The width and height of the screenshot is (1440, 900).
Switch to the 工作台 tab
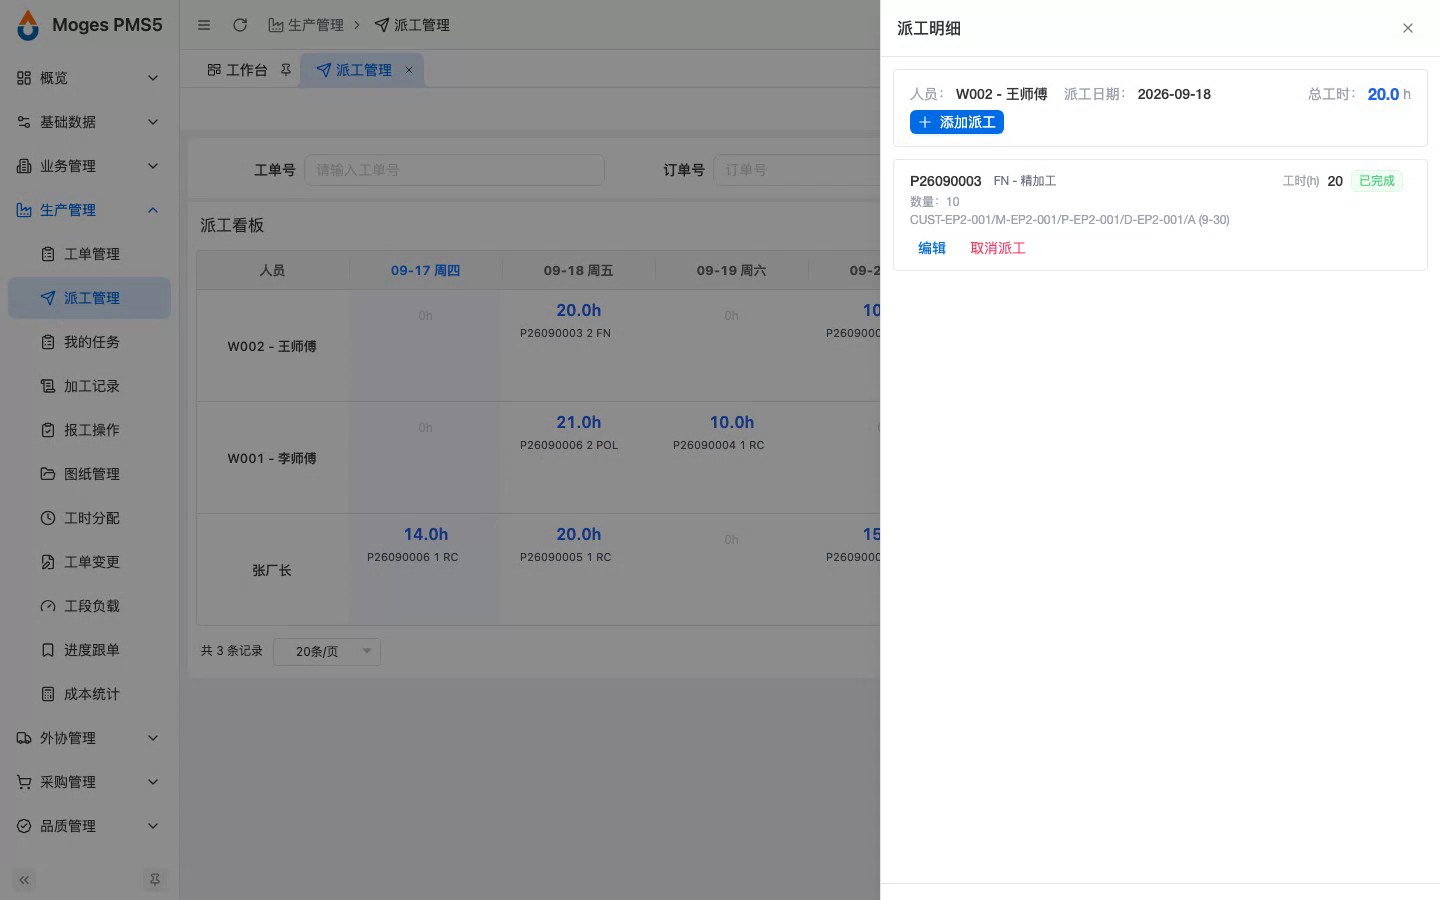tap(237, 70)
